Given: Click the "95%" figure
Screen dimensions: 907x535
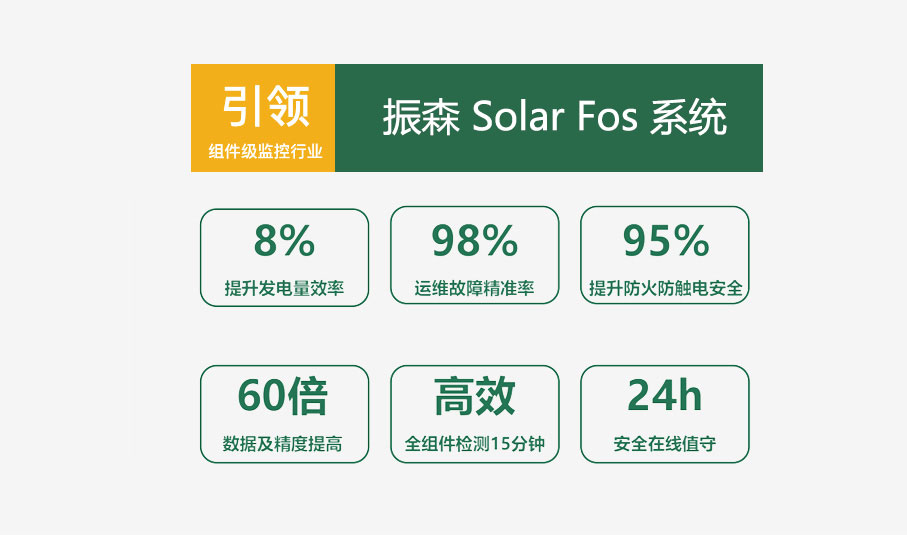Looking at the screenshot, I should pos(665,241).
